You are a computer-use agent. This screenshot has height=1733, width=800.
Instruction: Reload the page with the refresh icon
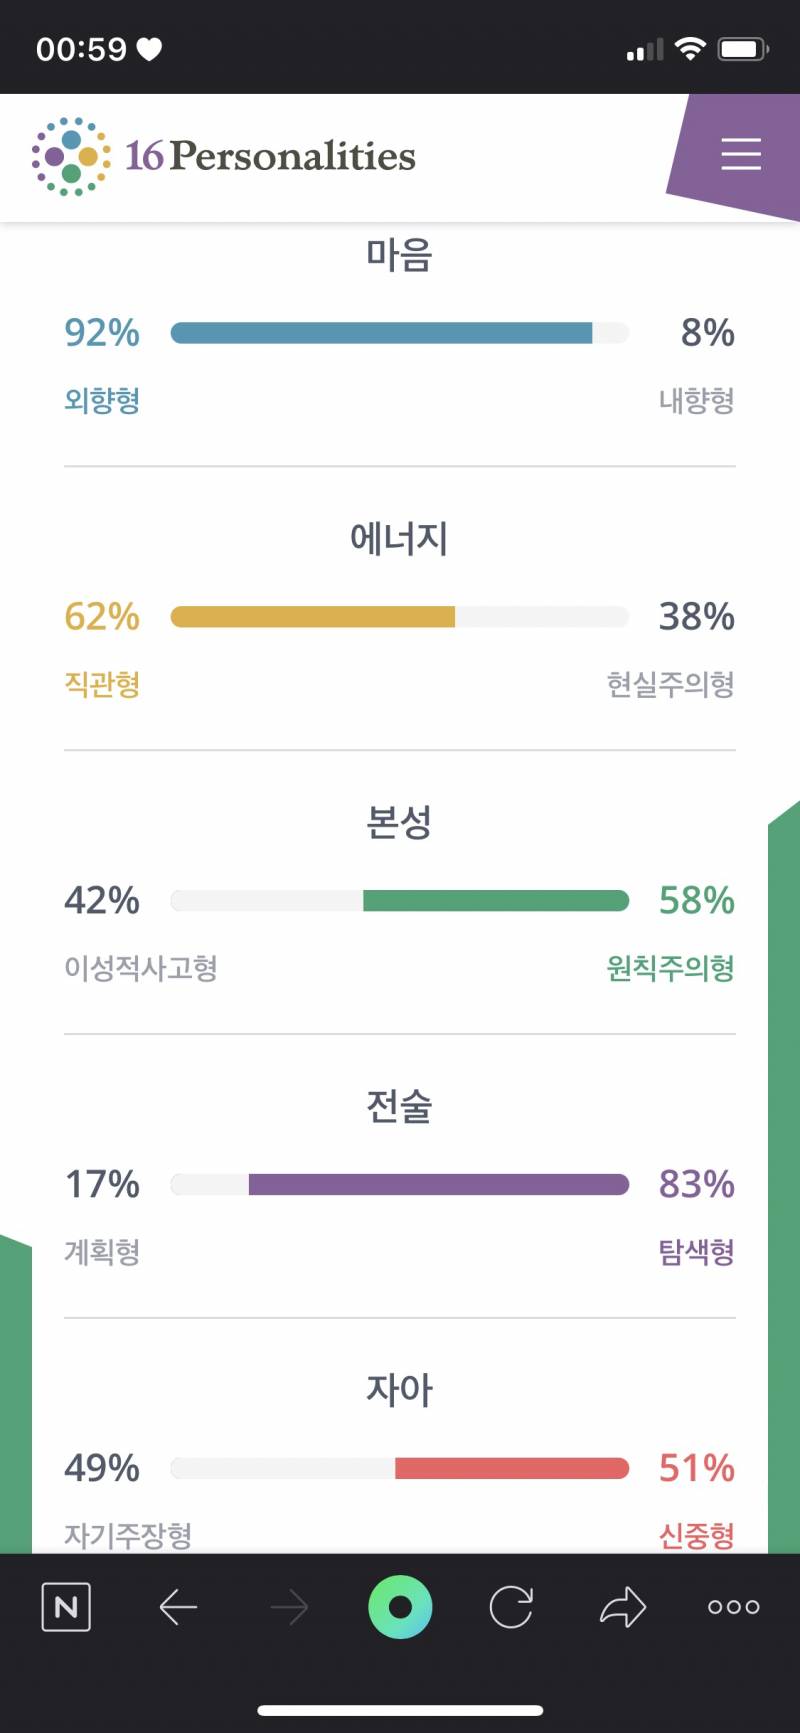pos(512,1607)
